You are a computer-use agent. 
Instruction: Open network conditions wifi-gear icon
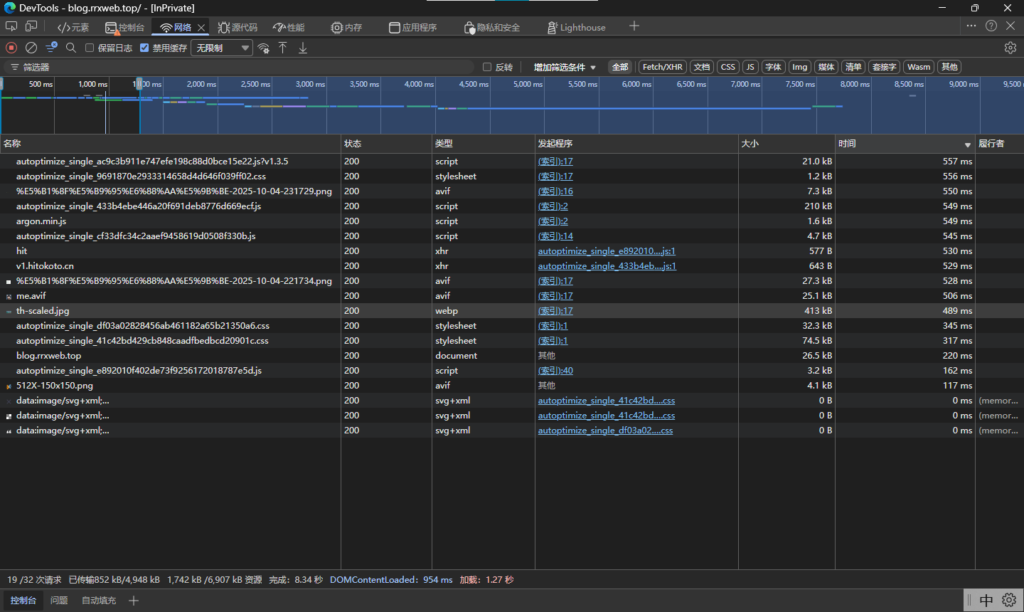(x=263, y=47)
